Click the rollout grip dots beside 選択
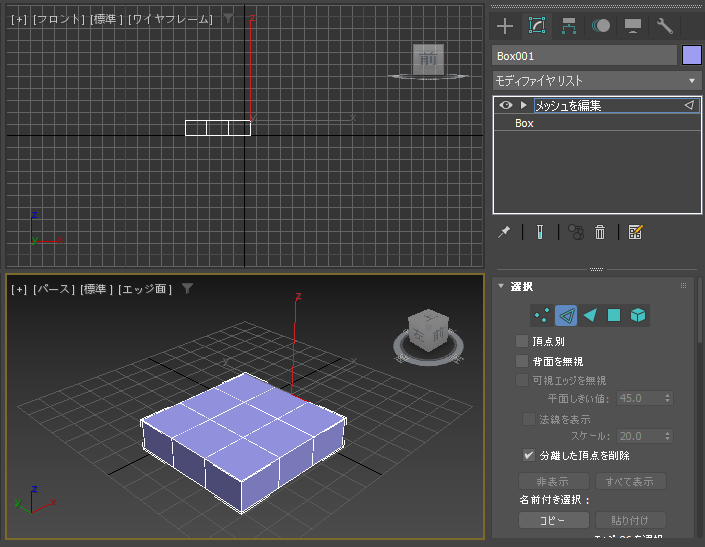 (x=683, y=286)
